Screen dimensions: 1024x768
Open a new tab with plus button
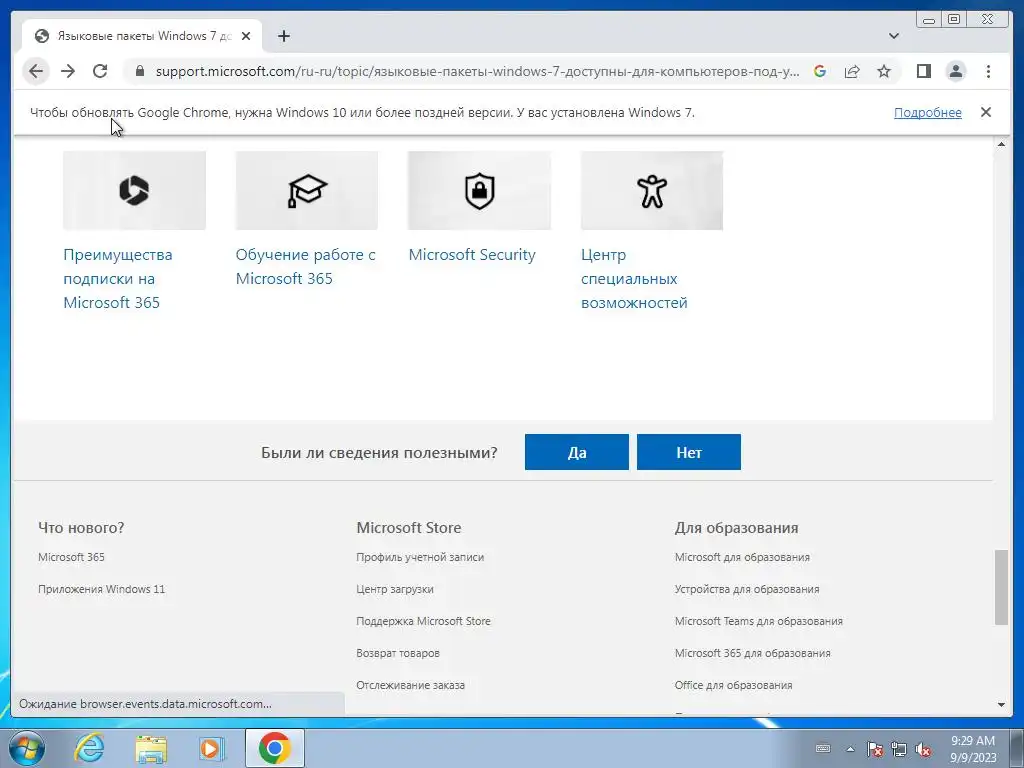283,36
